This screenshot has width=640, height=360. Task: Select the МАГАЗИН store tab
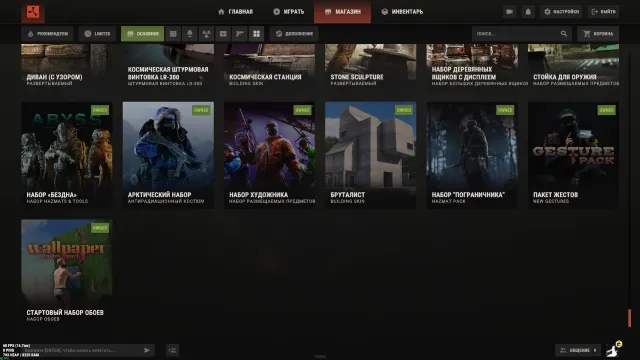[x=342, y=11]
